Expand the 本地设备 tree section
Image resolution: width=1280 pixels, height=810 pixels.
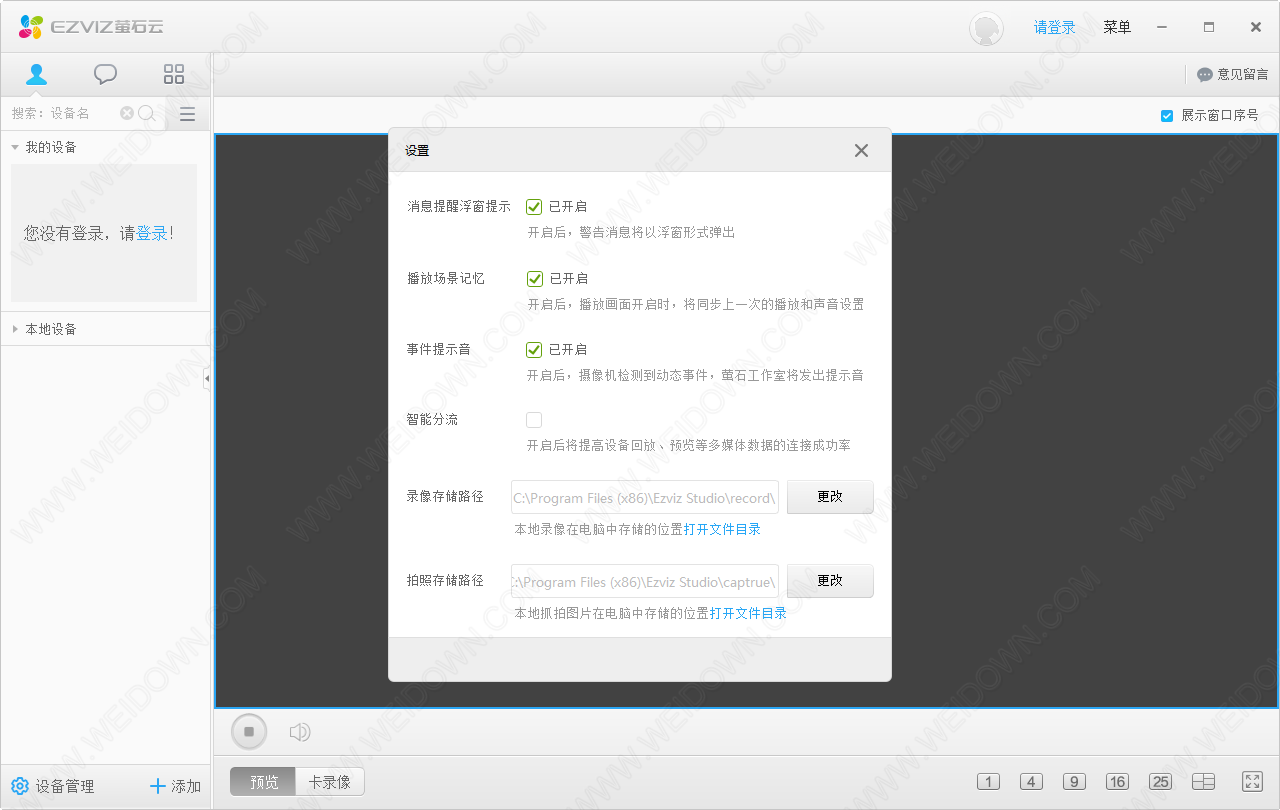click(15, 329)
